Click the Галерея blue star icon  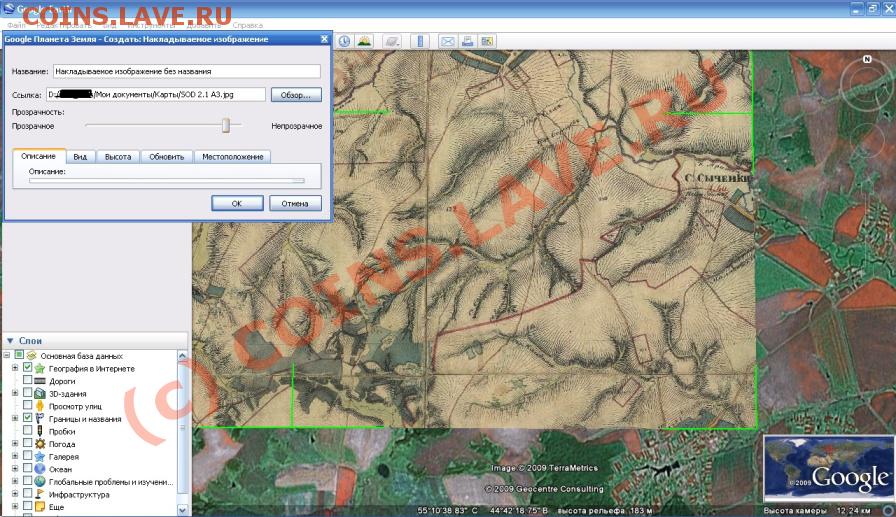(39, 456)
